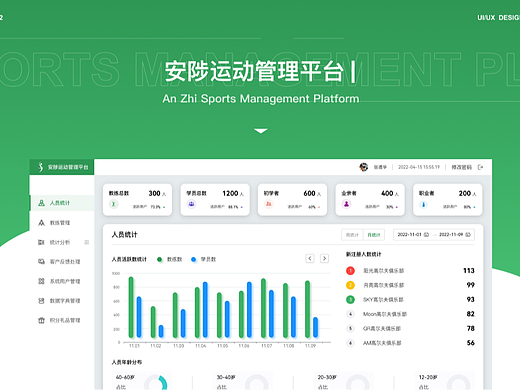Click the 人员年龄分布 section heading

tap(127, 362)
